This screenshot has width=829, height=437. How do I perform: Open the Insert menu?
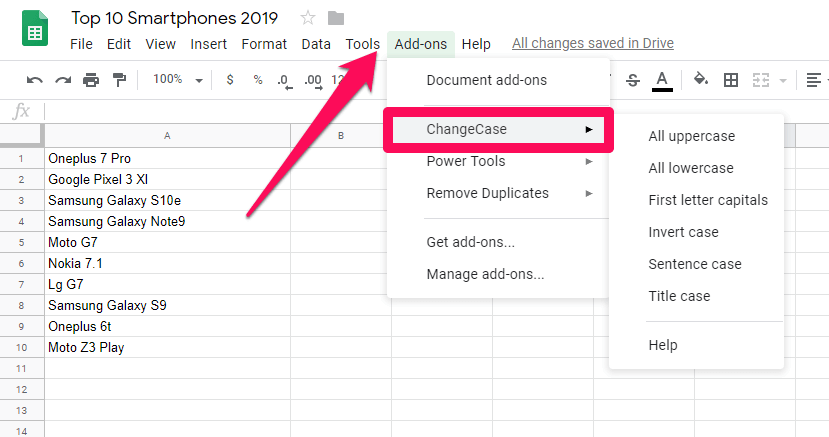[209, 44]
